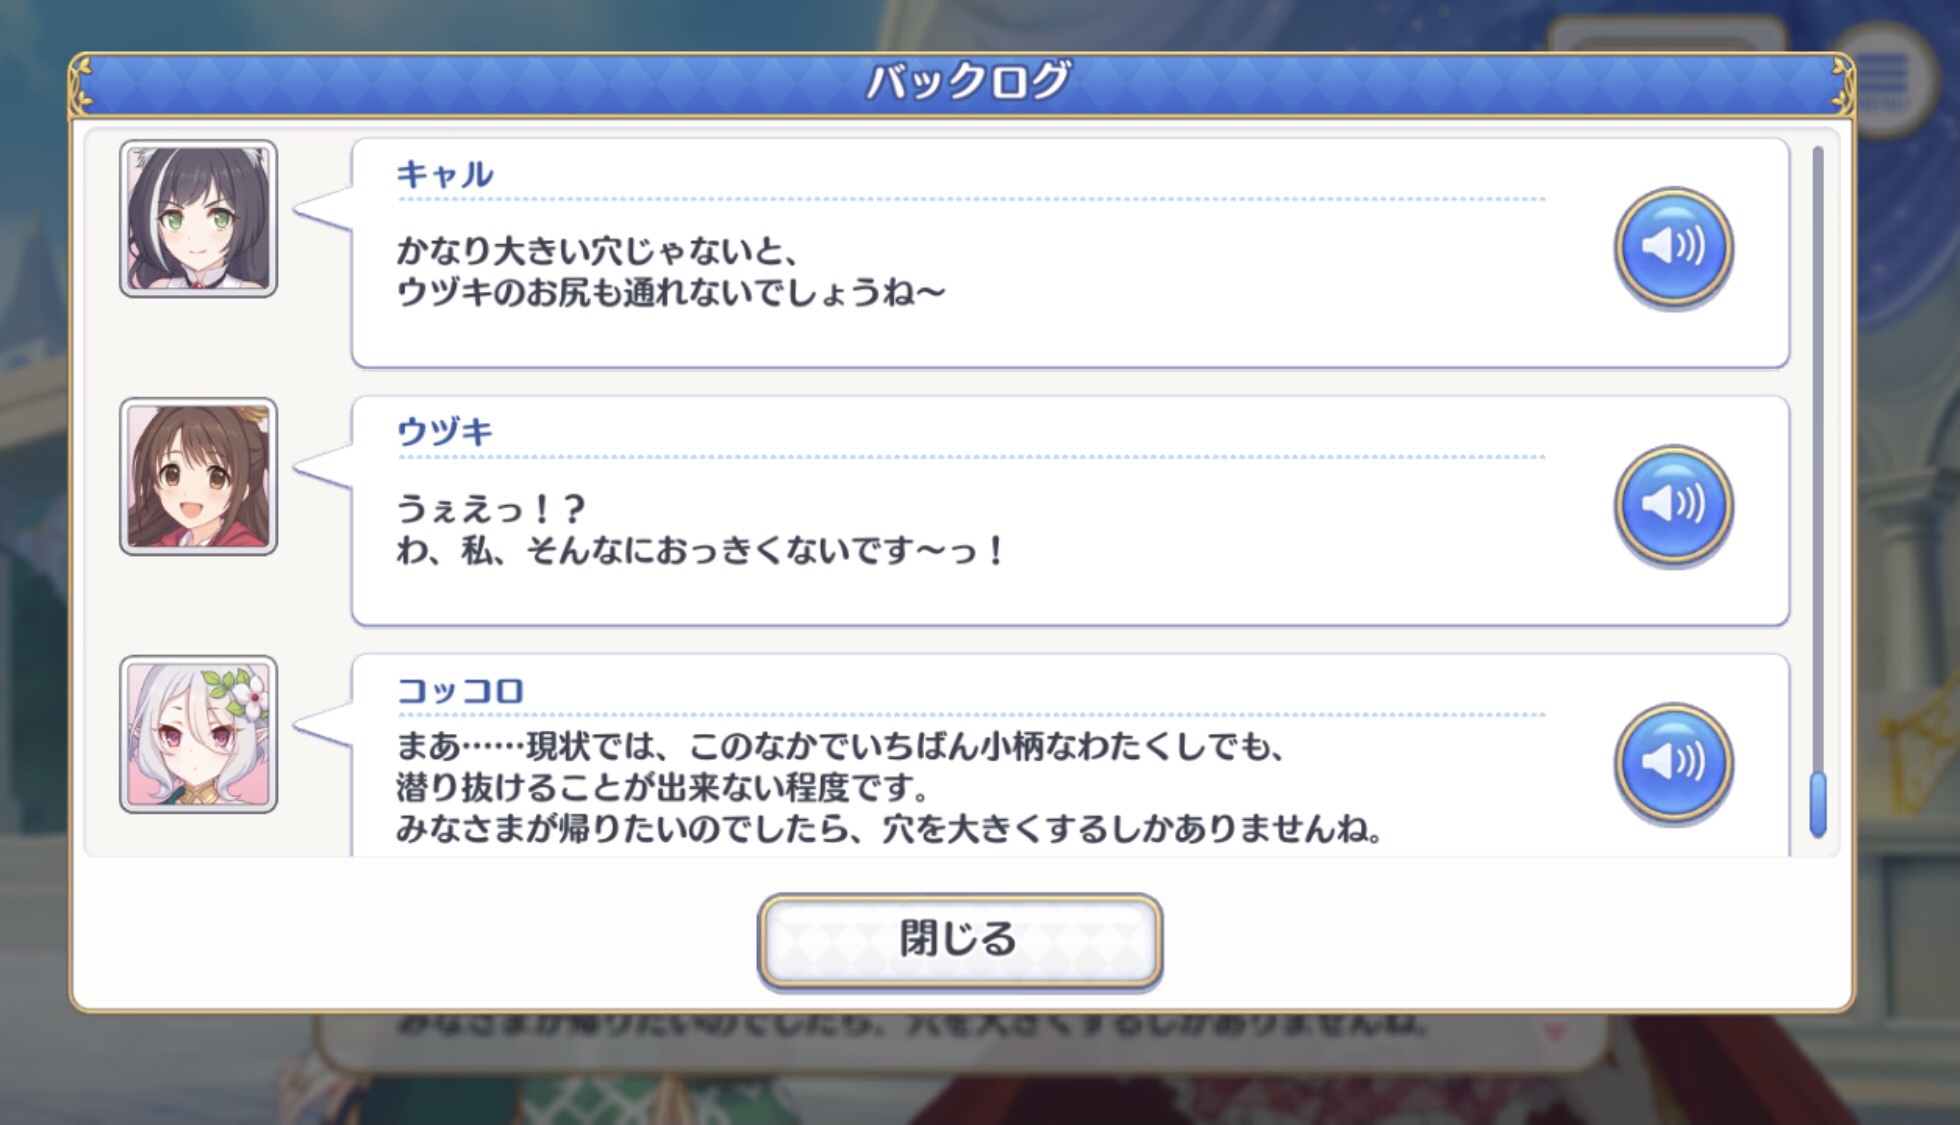Play voice audio for ウヅキ's line
The image size is (1960, 1125).
1674,505
